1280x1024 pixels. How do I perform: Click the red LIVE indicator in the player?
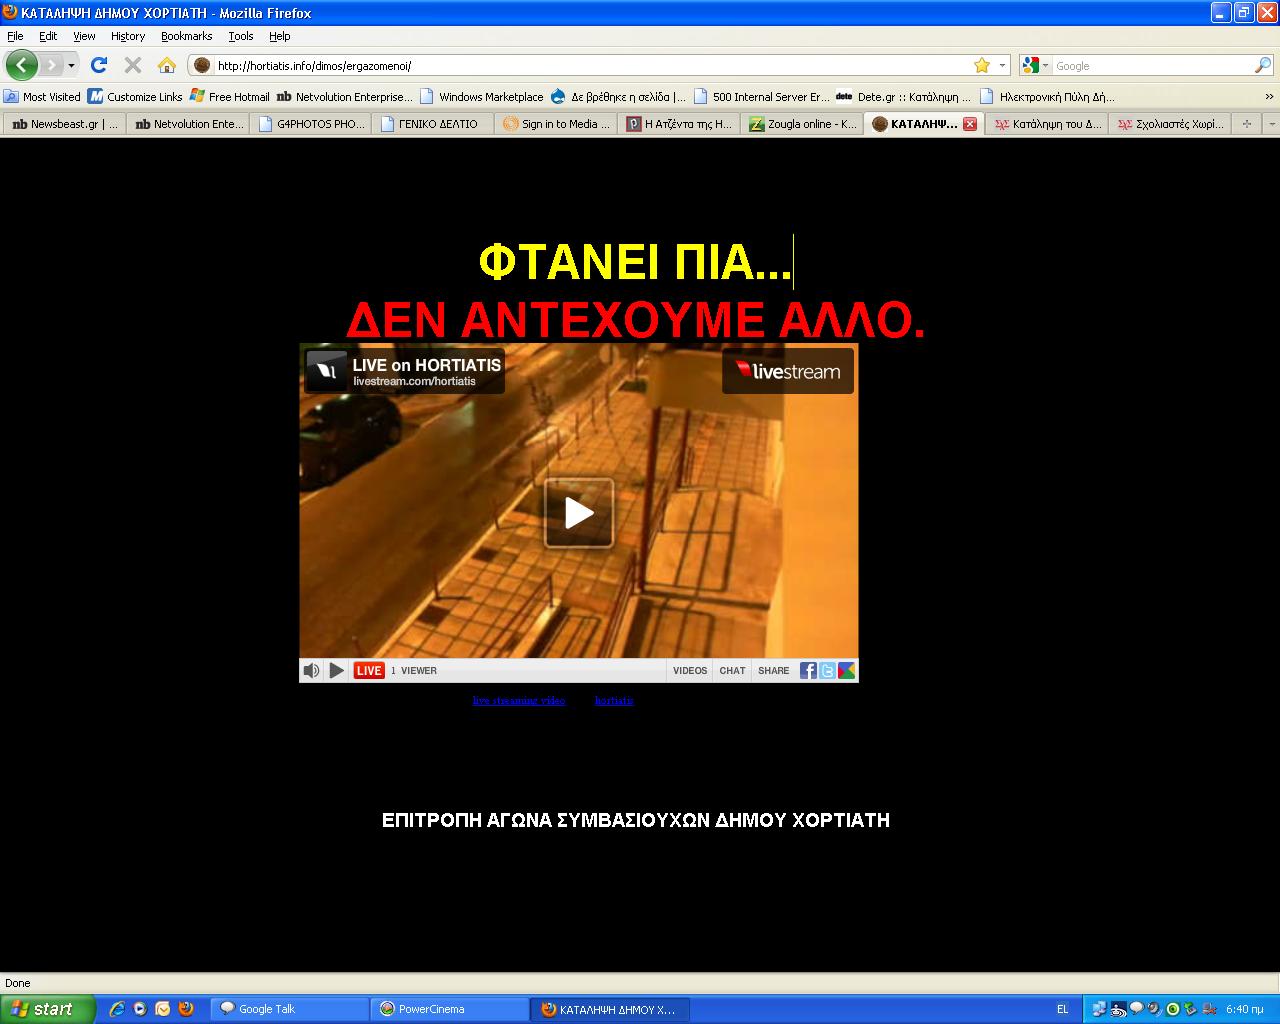tap(369, 671)
